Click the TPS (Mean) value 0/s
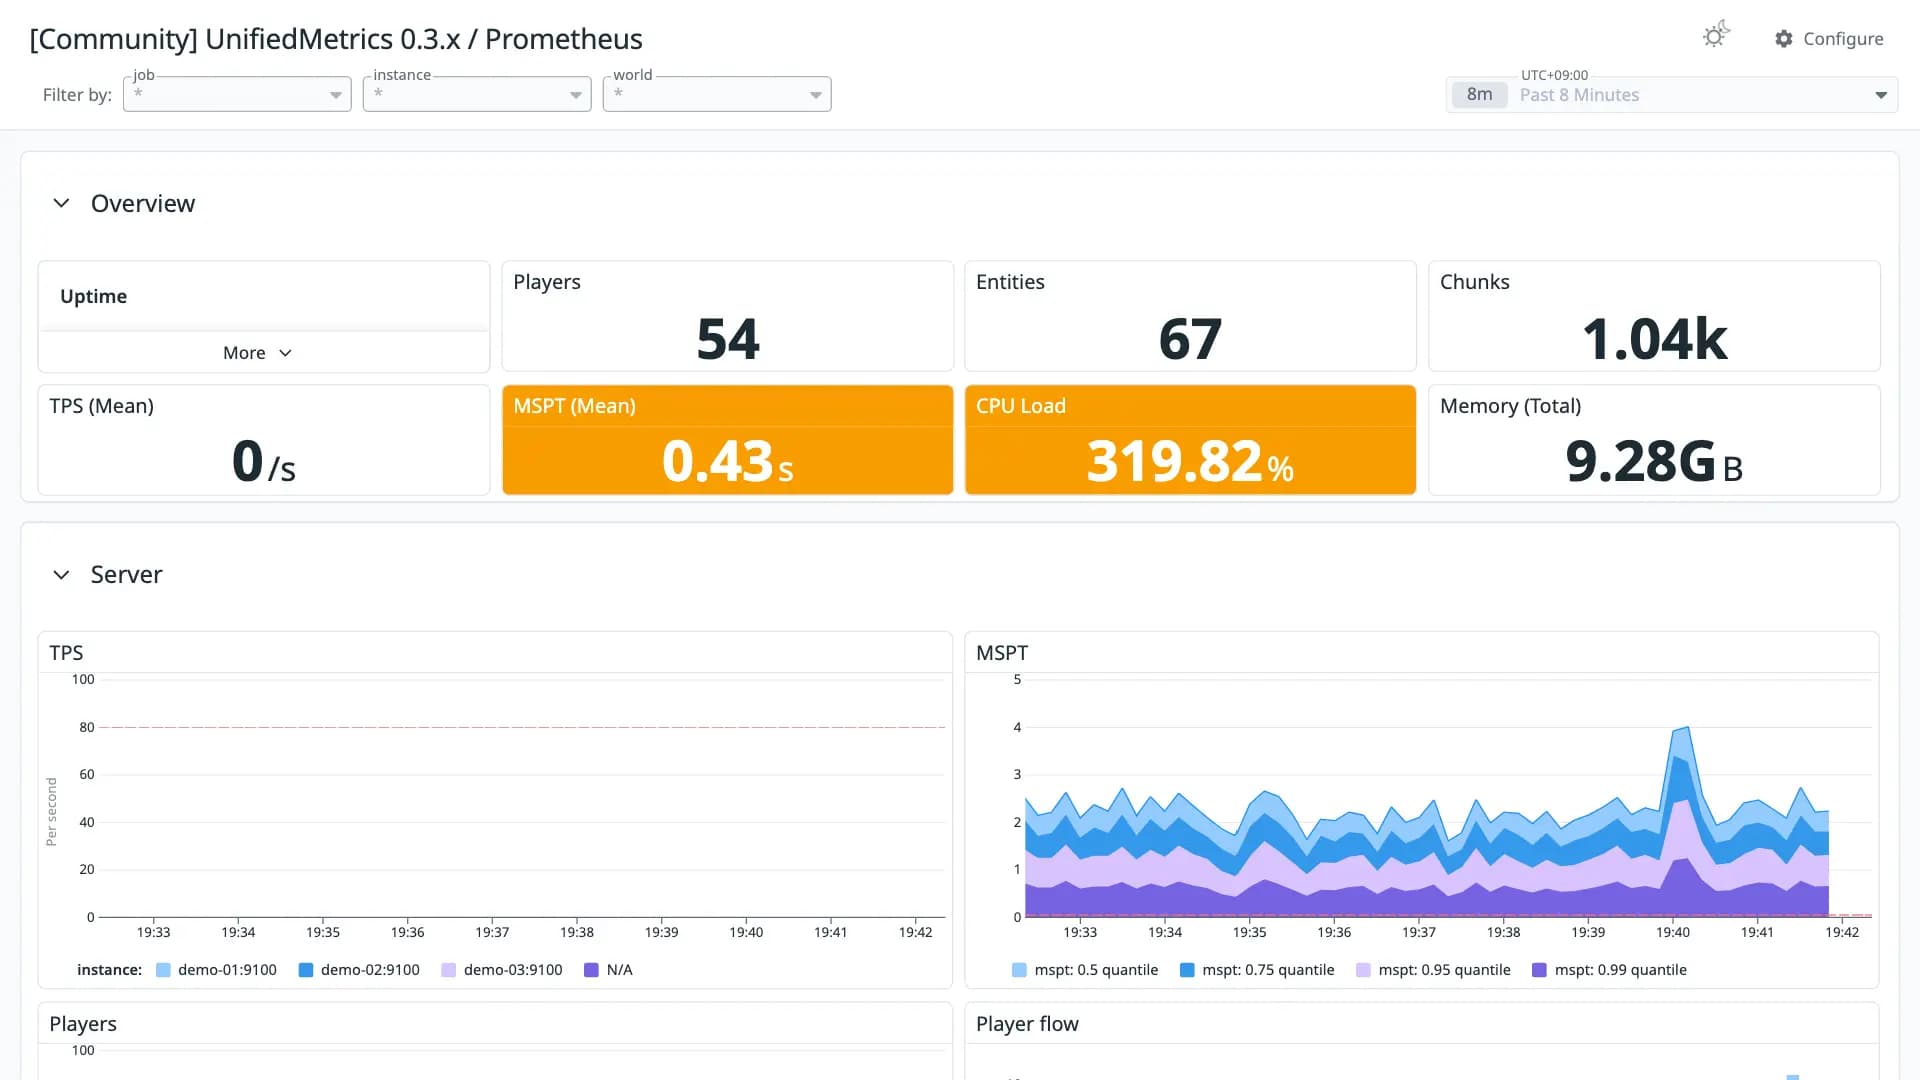The image size is (1920, 1080). [x=264, y=462]
